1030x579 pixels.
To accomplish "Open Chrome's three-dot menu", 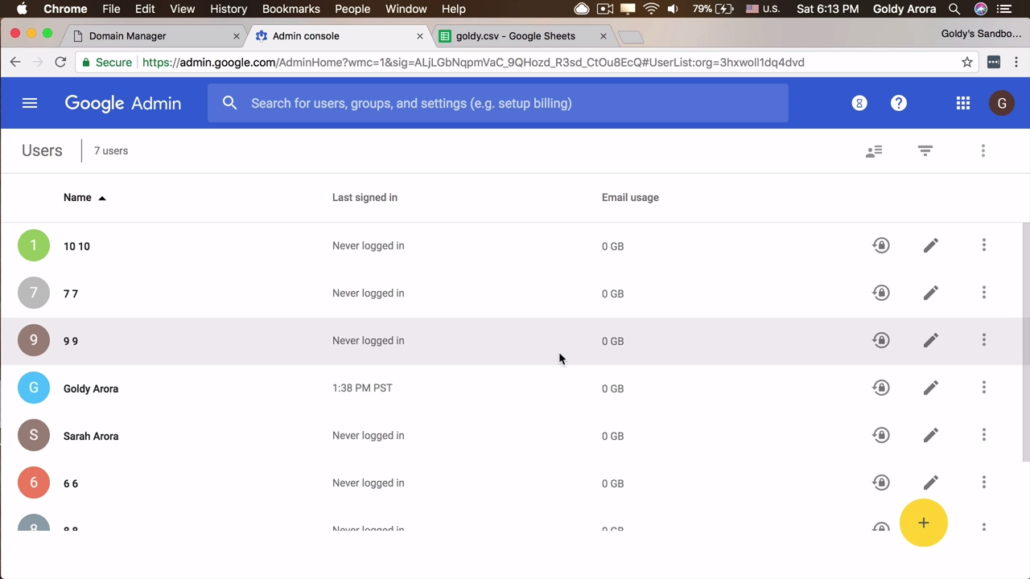I will 1016,62.
